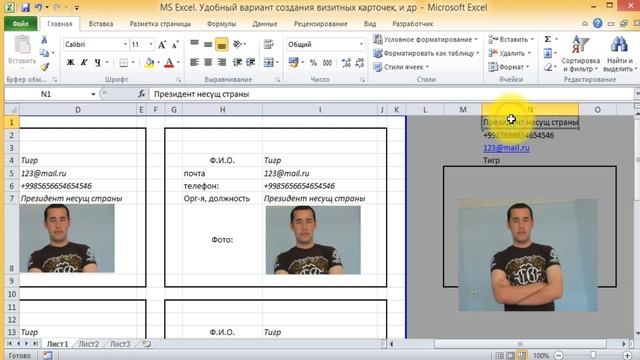
Task: Click the Merge and Center icon
Action: pyautogui.click(x=269, y=62)
